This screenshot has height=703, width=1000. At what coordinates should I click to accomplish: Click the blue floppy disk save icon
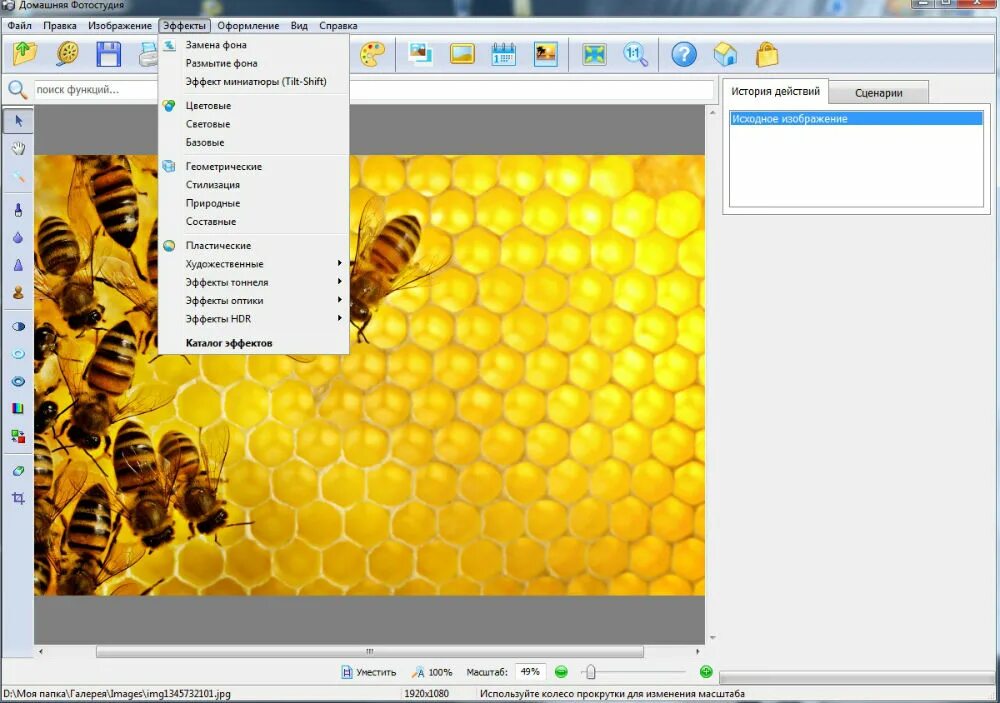point(108,54)
